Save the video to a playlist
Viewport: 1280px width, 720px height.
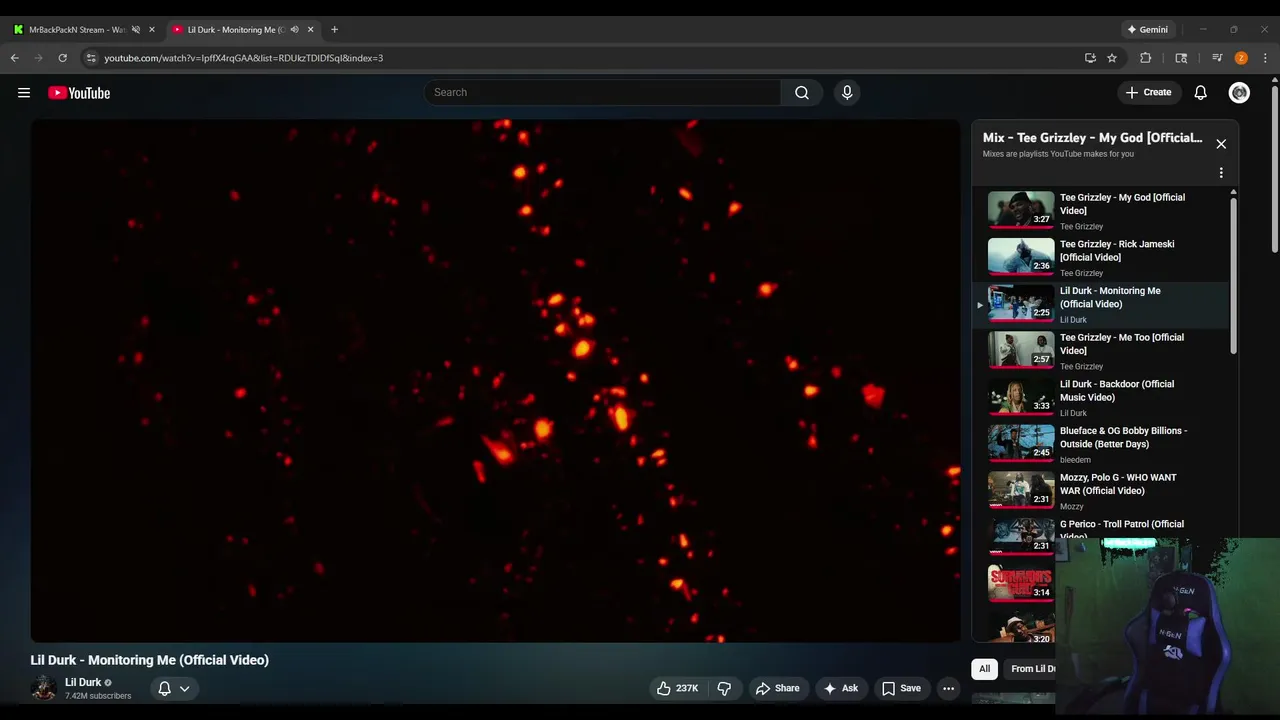click(x=900, y=688)
